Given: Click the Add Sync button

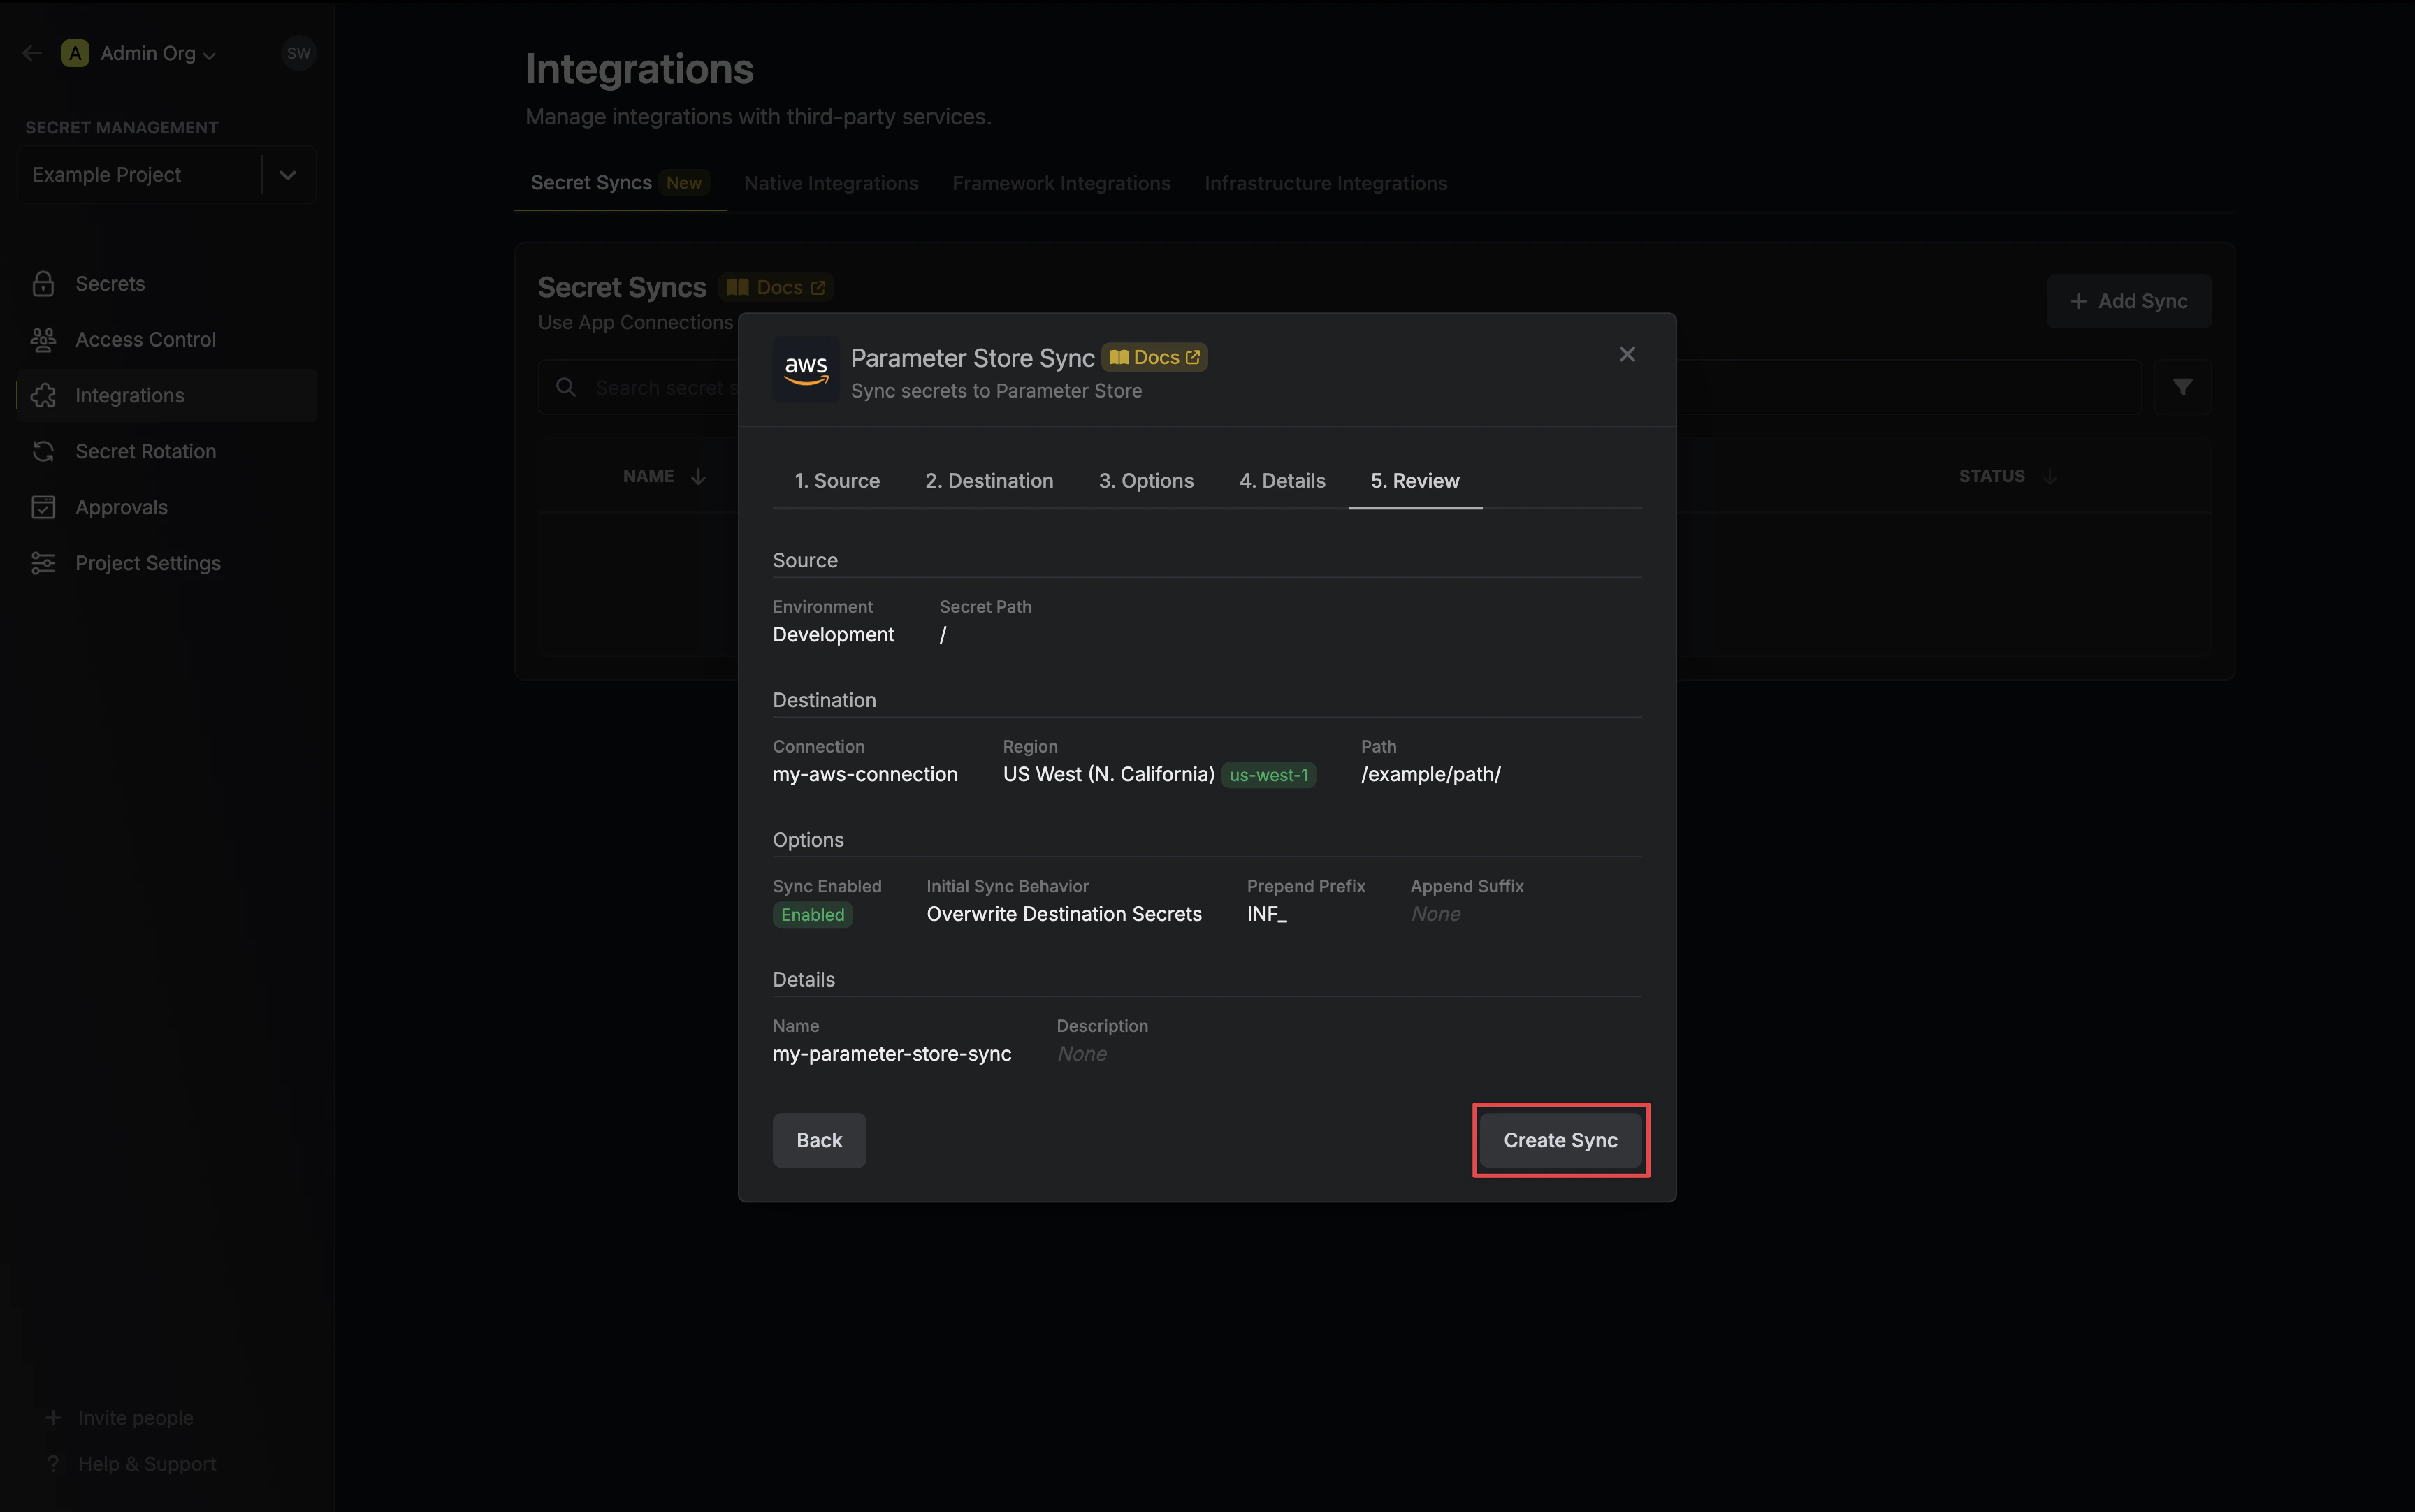Looking at the screenshot, I should [2128, 301].
